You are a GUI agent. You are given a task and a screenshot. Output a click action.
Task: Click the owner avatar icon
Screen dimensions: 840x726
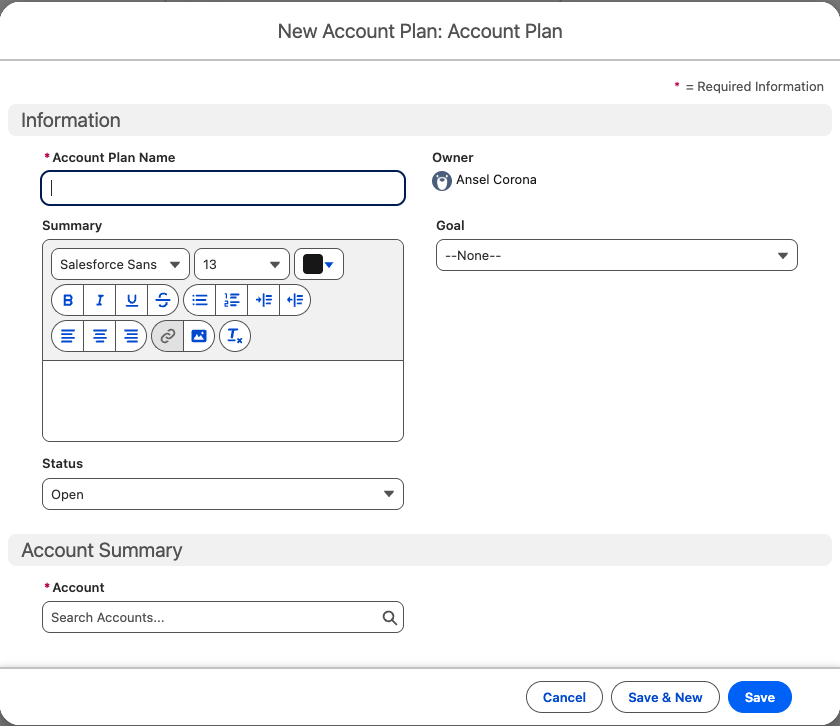pos(442,181)
